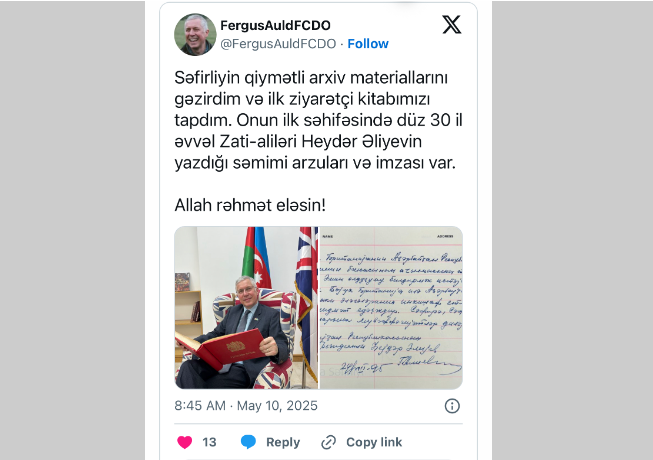This screenshot has height=460, width=653.
Task: Click the FergusAuldFCDO profile avatar
Action: 195,35
